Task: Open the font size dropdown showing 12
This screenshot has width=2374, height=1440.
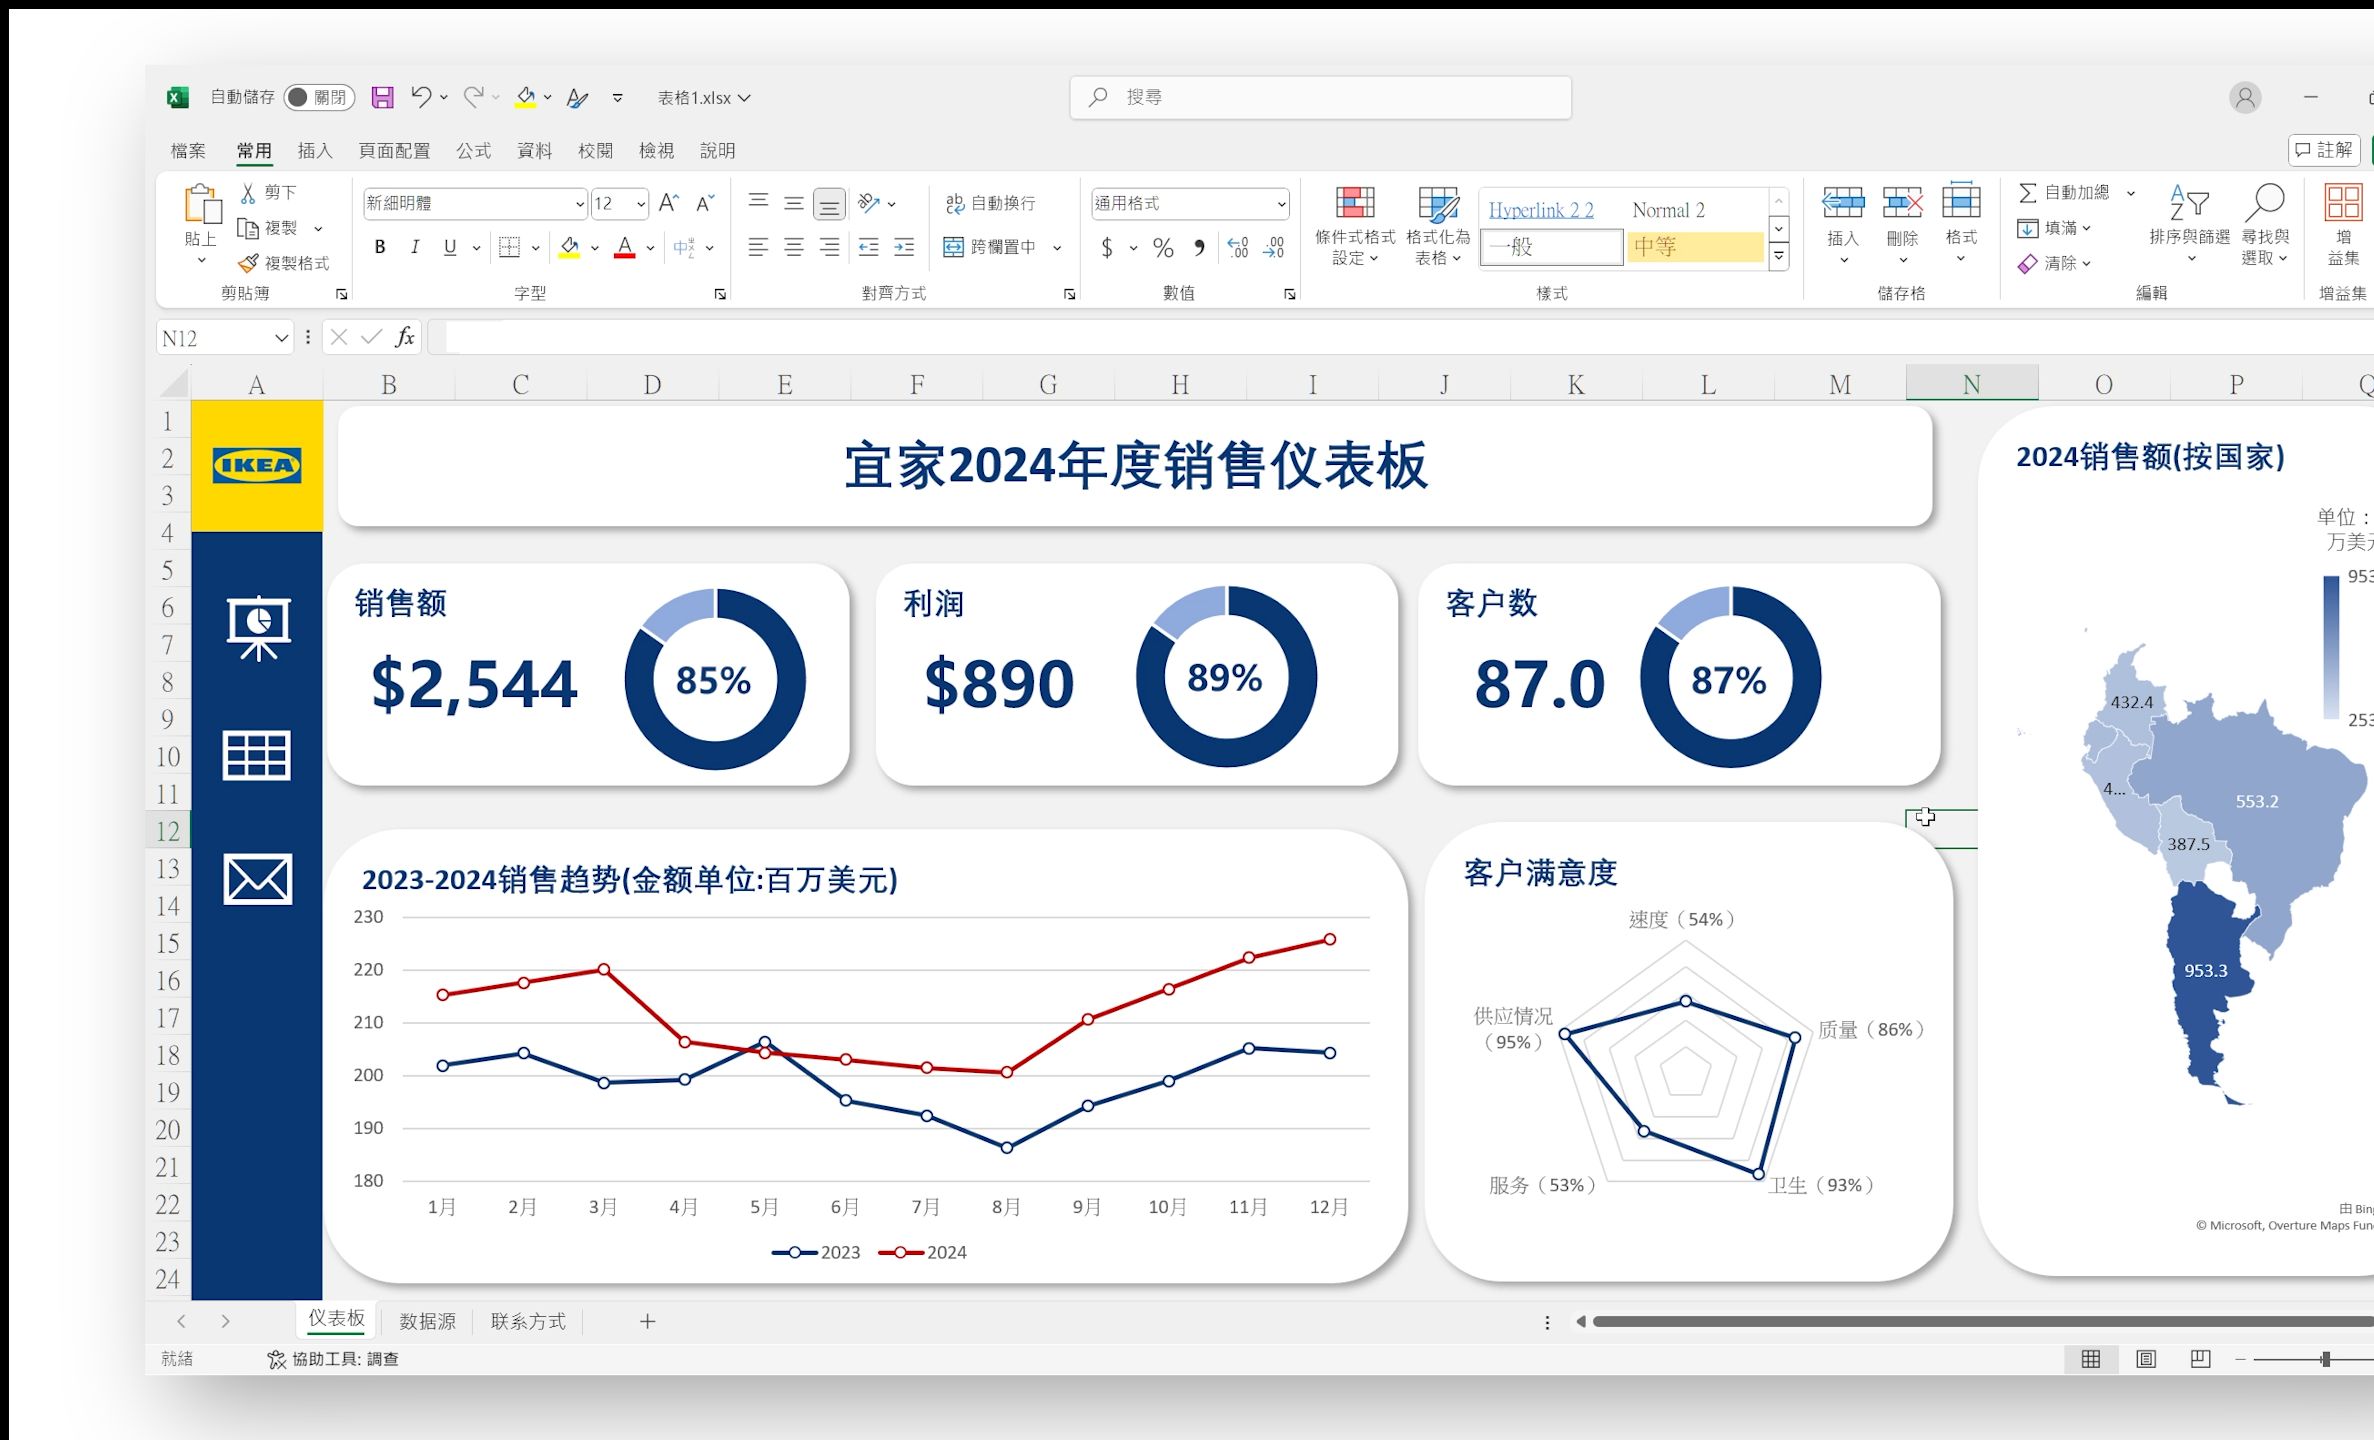Action: click(641, 204)
